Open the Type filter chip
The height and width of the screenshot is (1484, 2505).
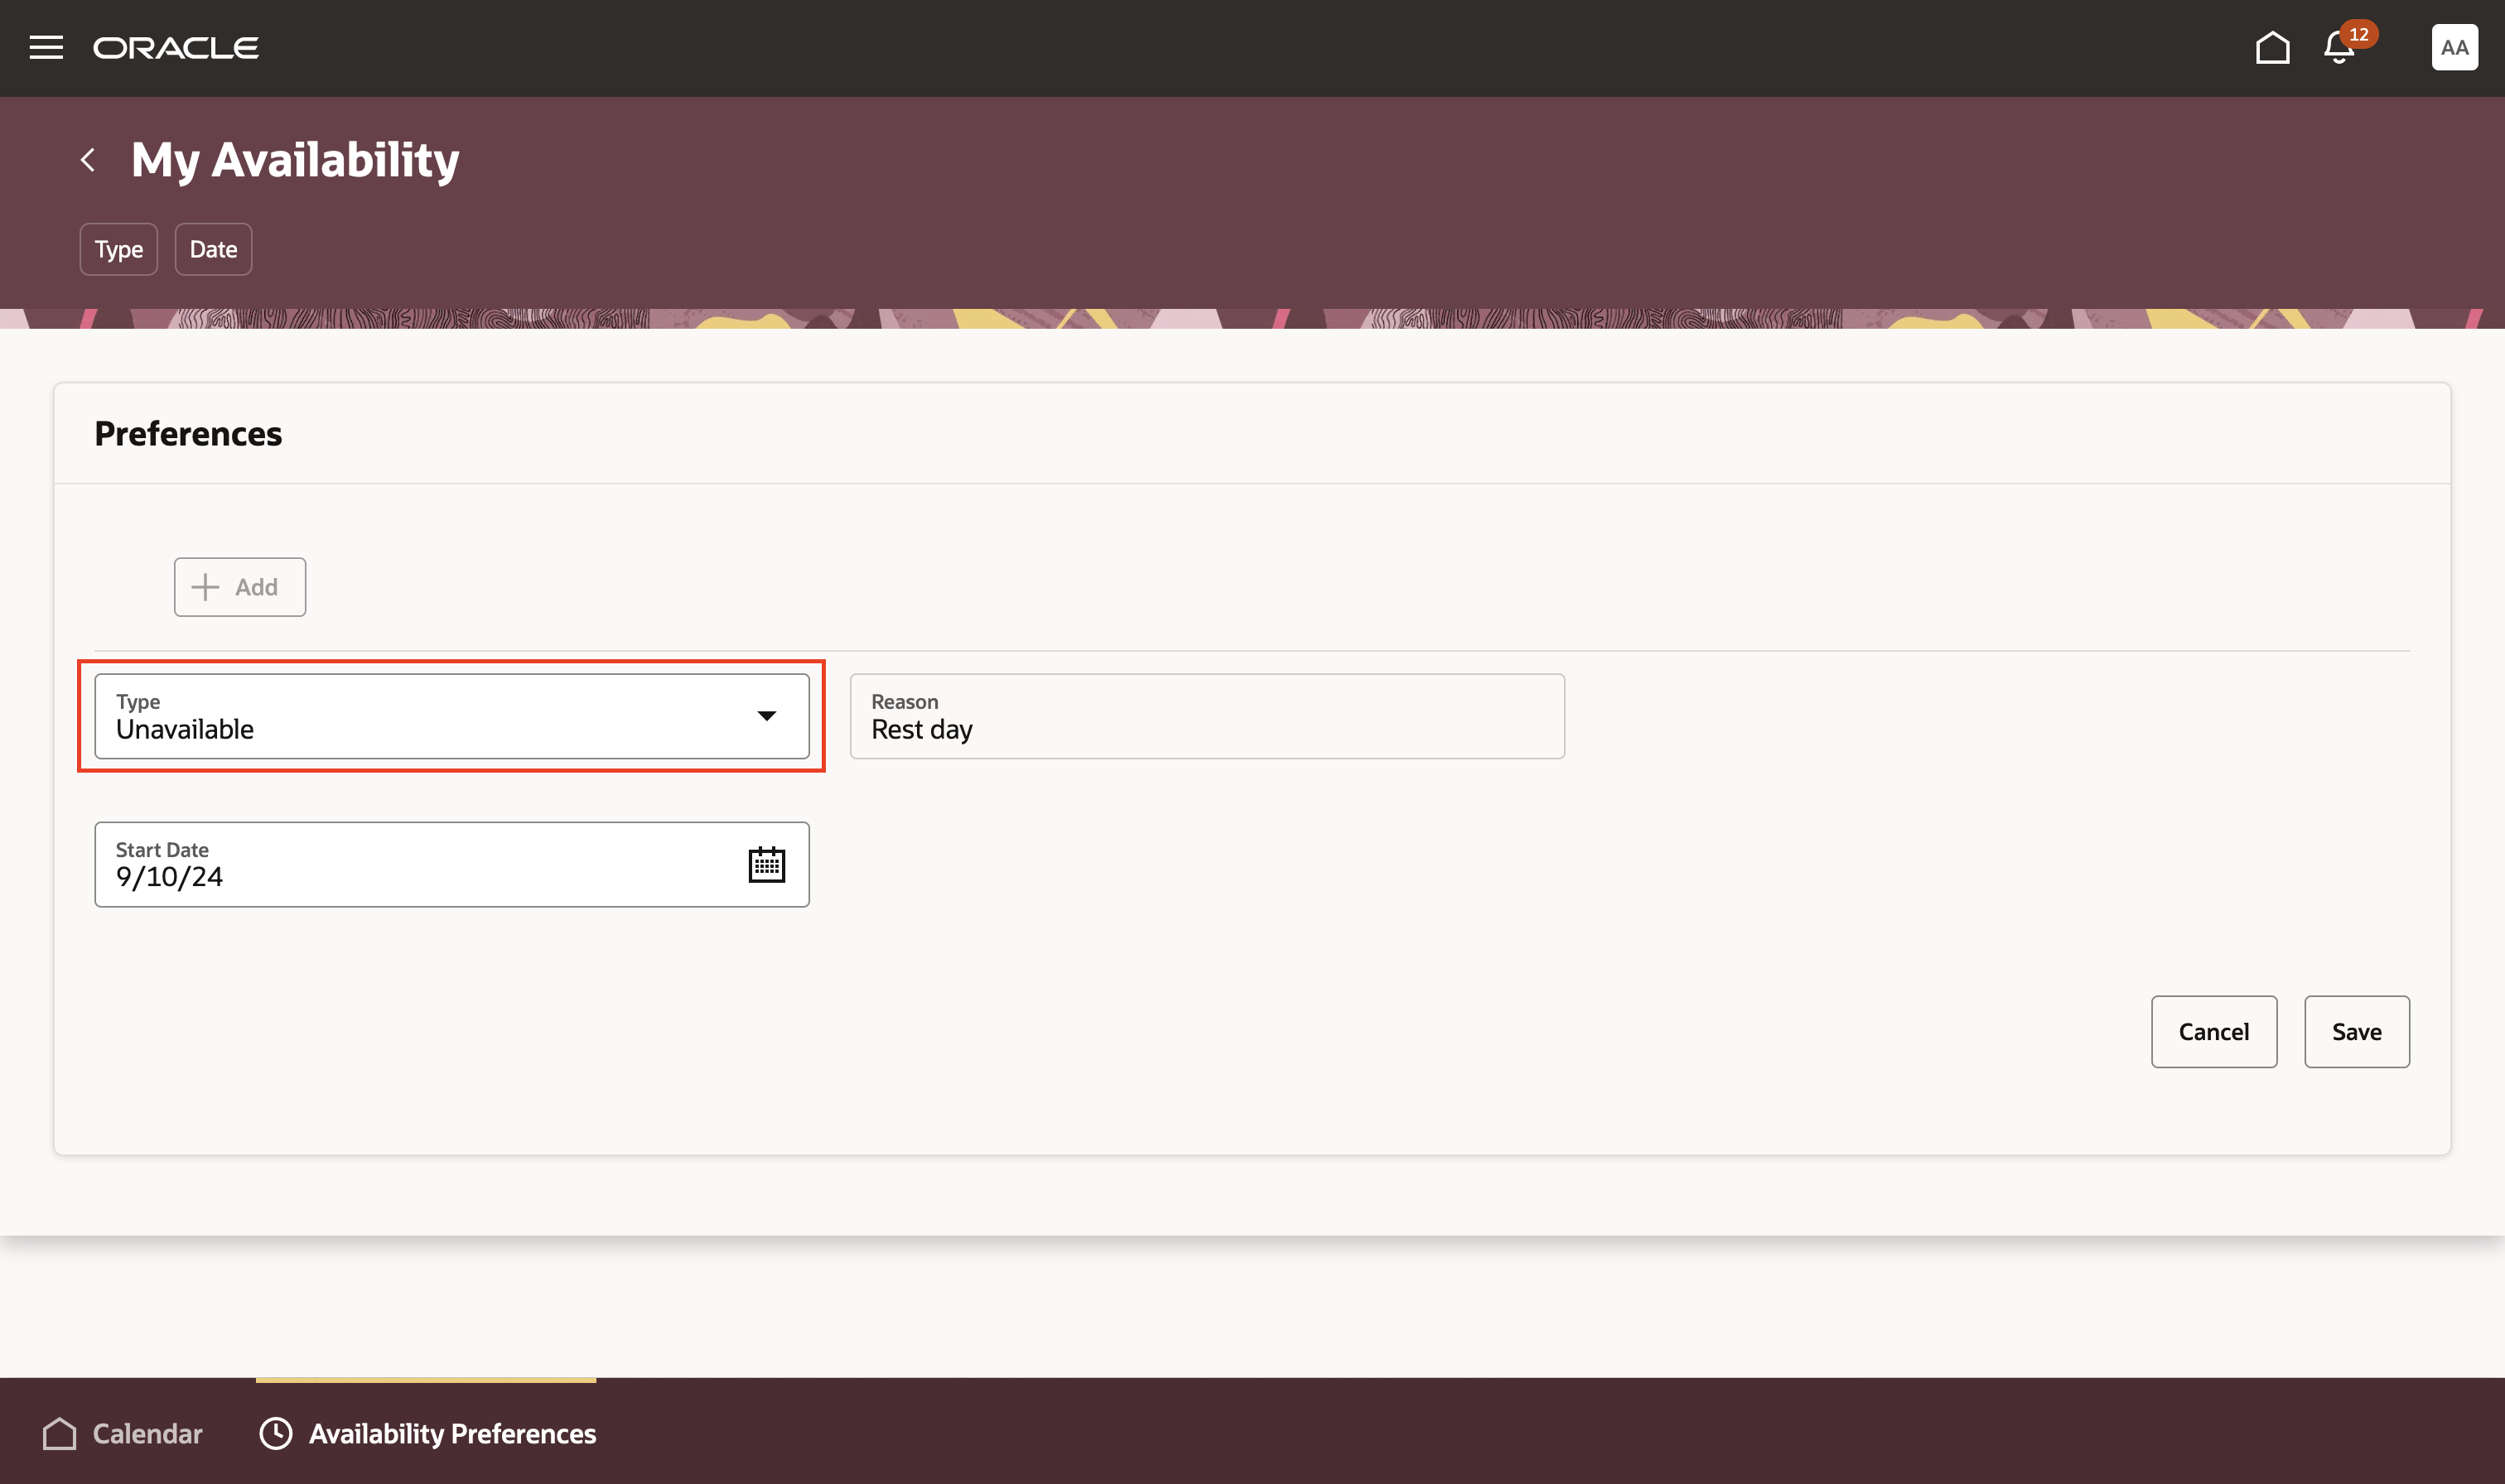118,249
